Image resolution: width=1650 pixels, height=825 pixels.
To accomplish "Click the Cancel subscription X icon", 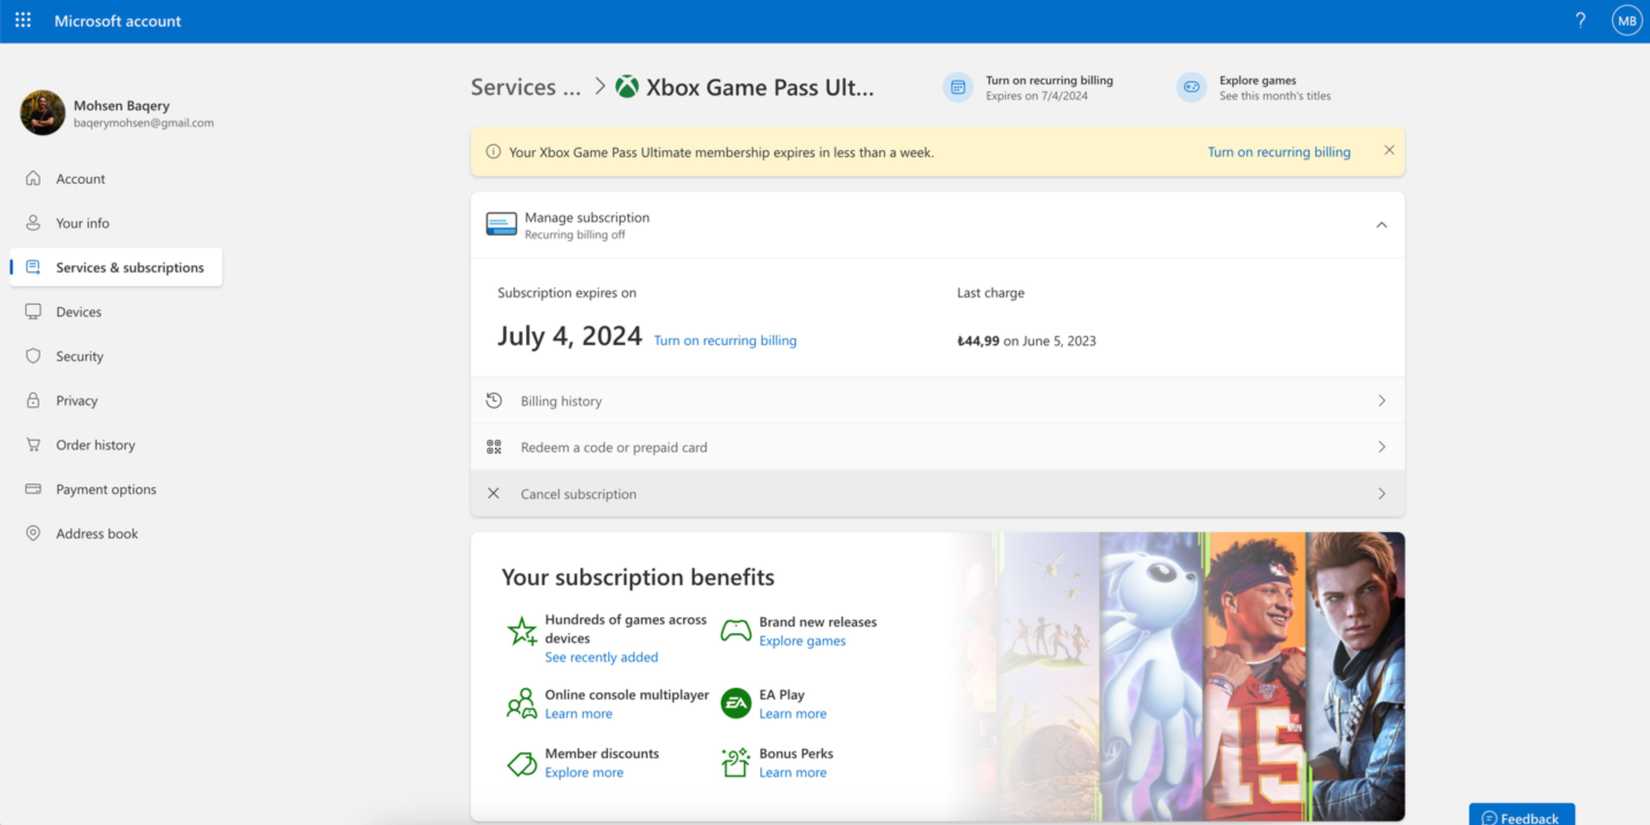I will coord(493,493).
